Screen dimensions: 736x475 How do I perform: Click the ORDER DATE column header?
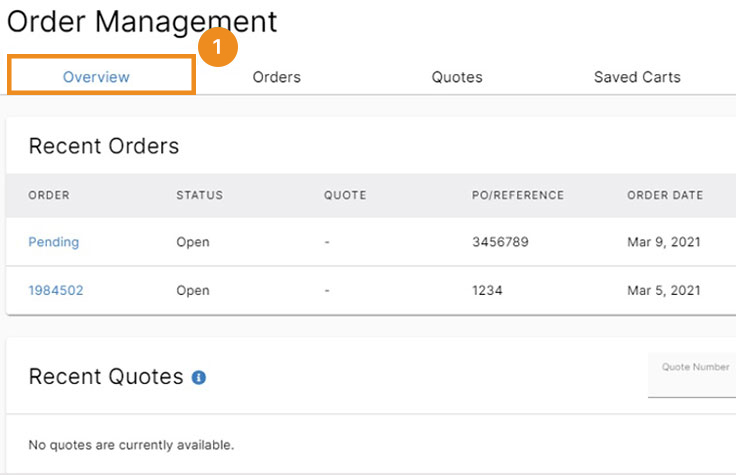click(665, 195)
